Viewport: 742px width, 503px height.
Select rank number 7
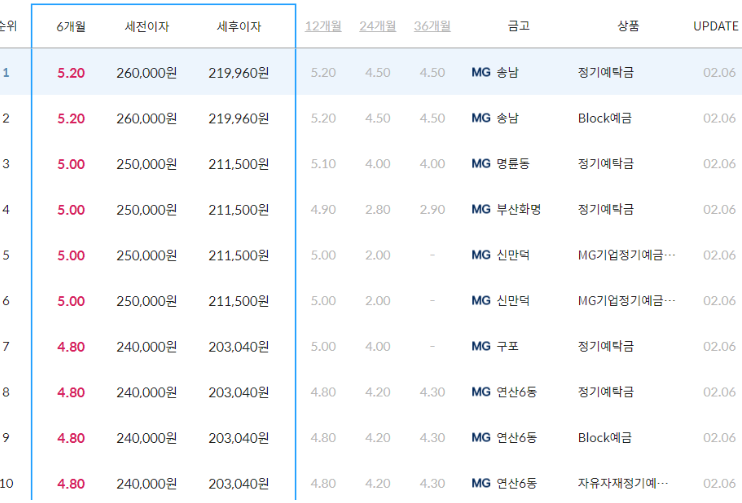tap(6, 346)
